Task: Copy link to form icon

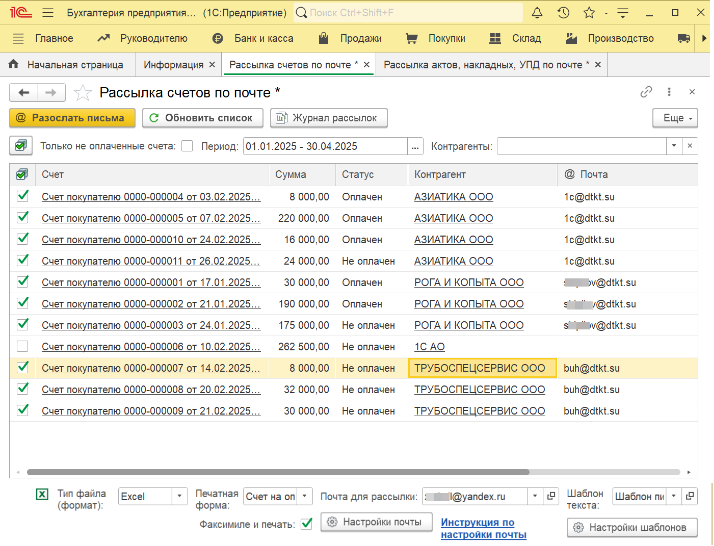Action: click(646, 92)
